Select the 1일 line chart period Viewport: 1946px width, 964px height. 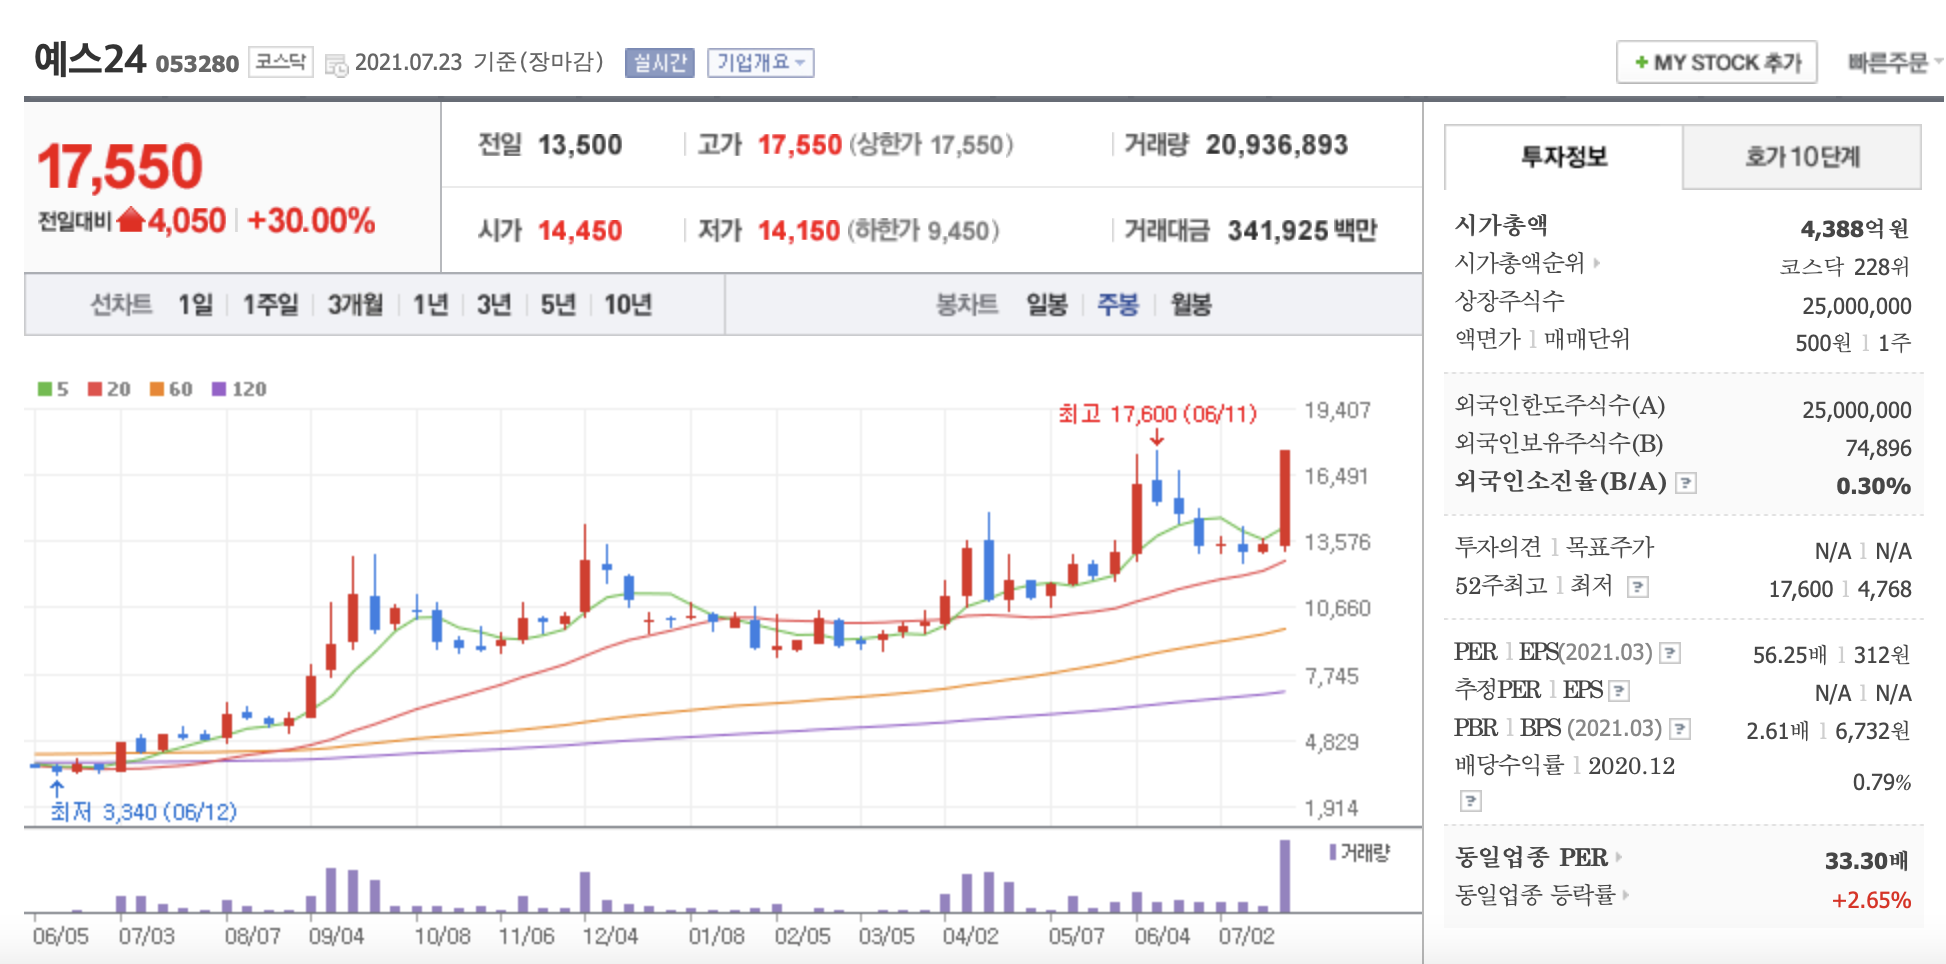[196, 304]
